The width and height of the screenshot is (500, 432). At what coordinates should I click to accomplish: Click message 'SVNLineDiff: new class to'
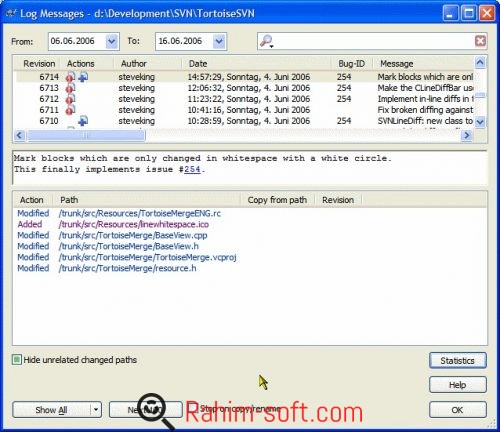coord(425,121)
